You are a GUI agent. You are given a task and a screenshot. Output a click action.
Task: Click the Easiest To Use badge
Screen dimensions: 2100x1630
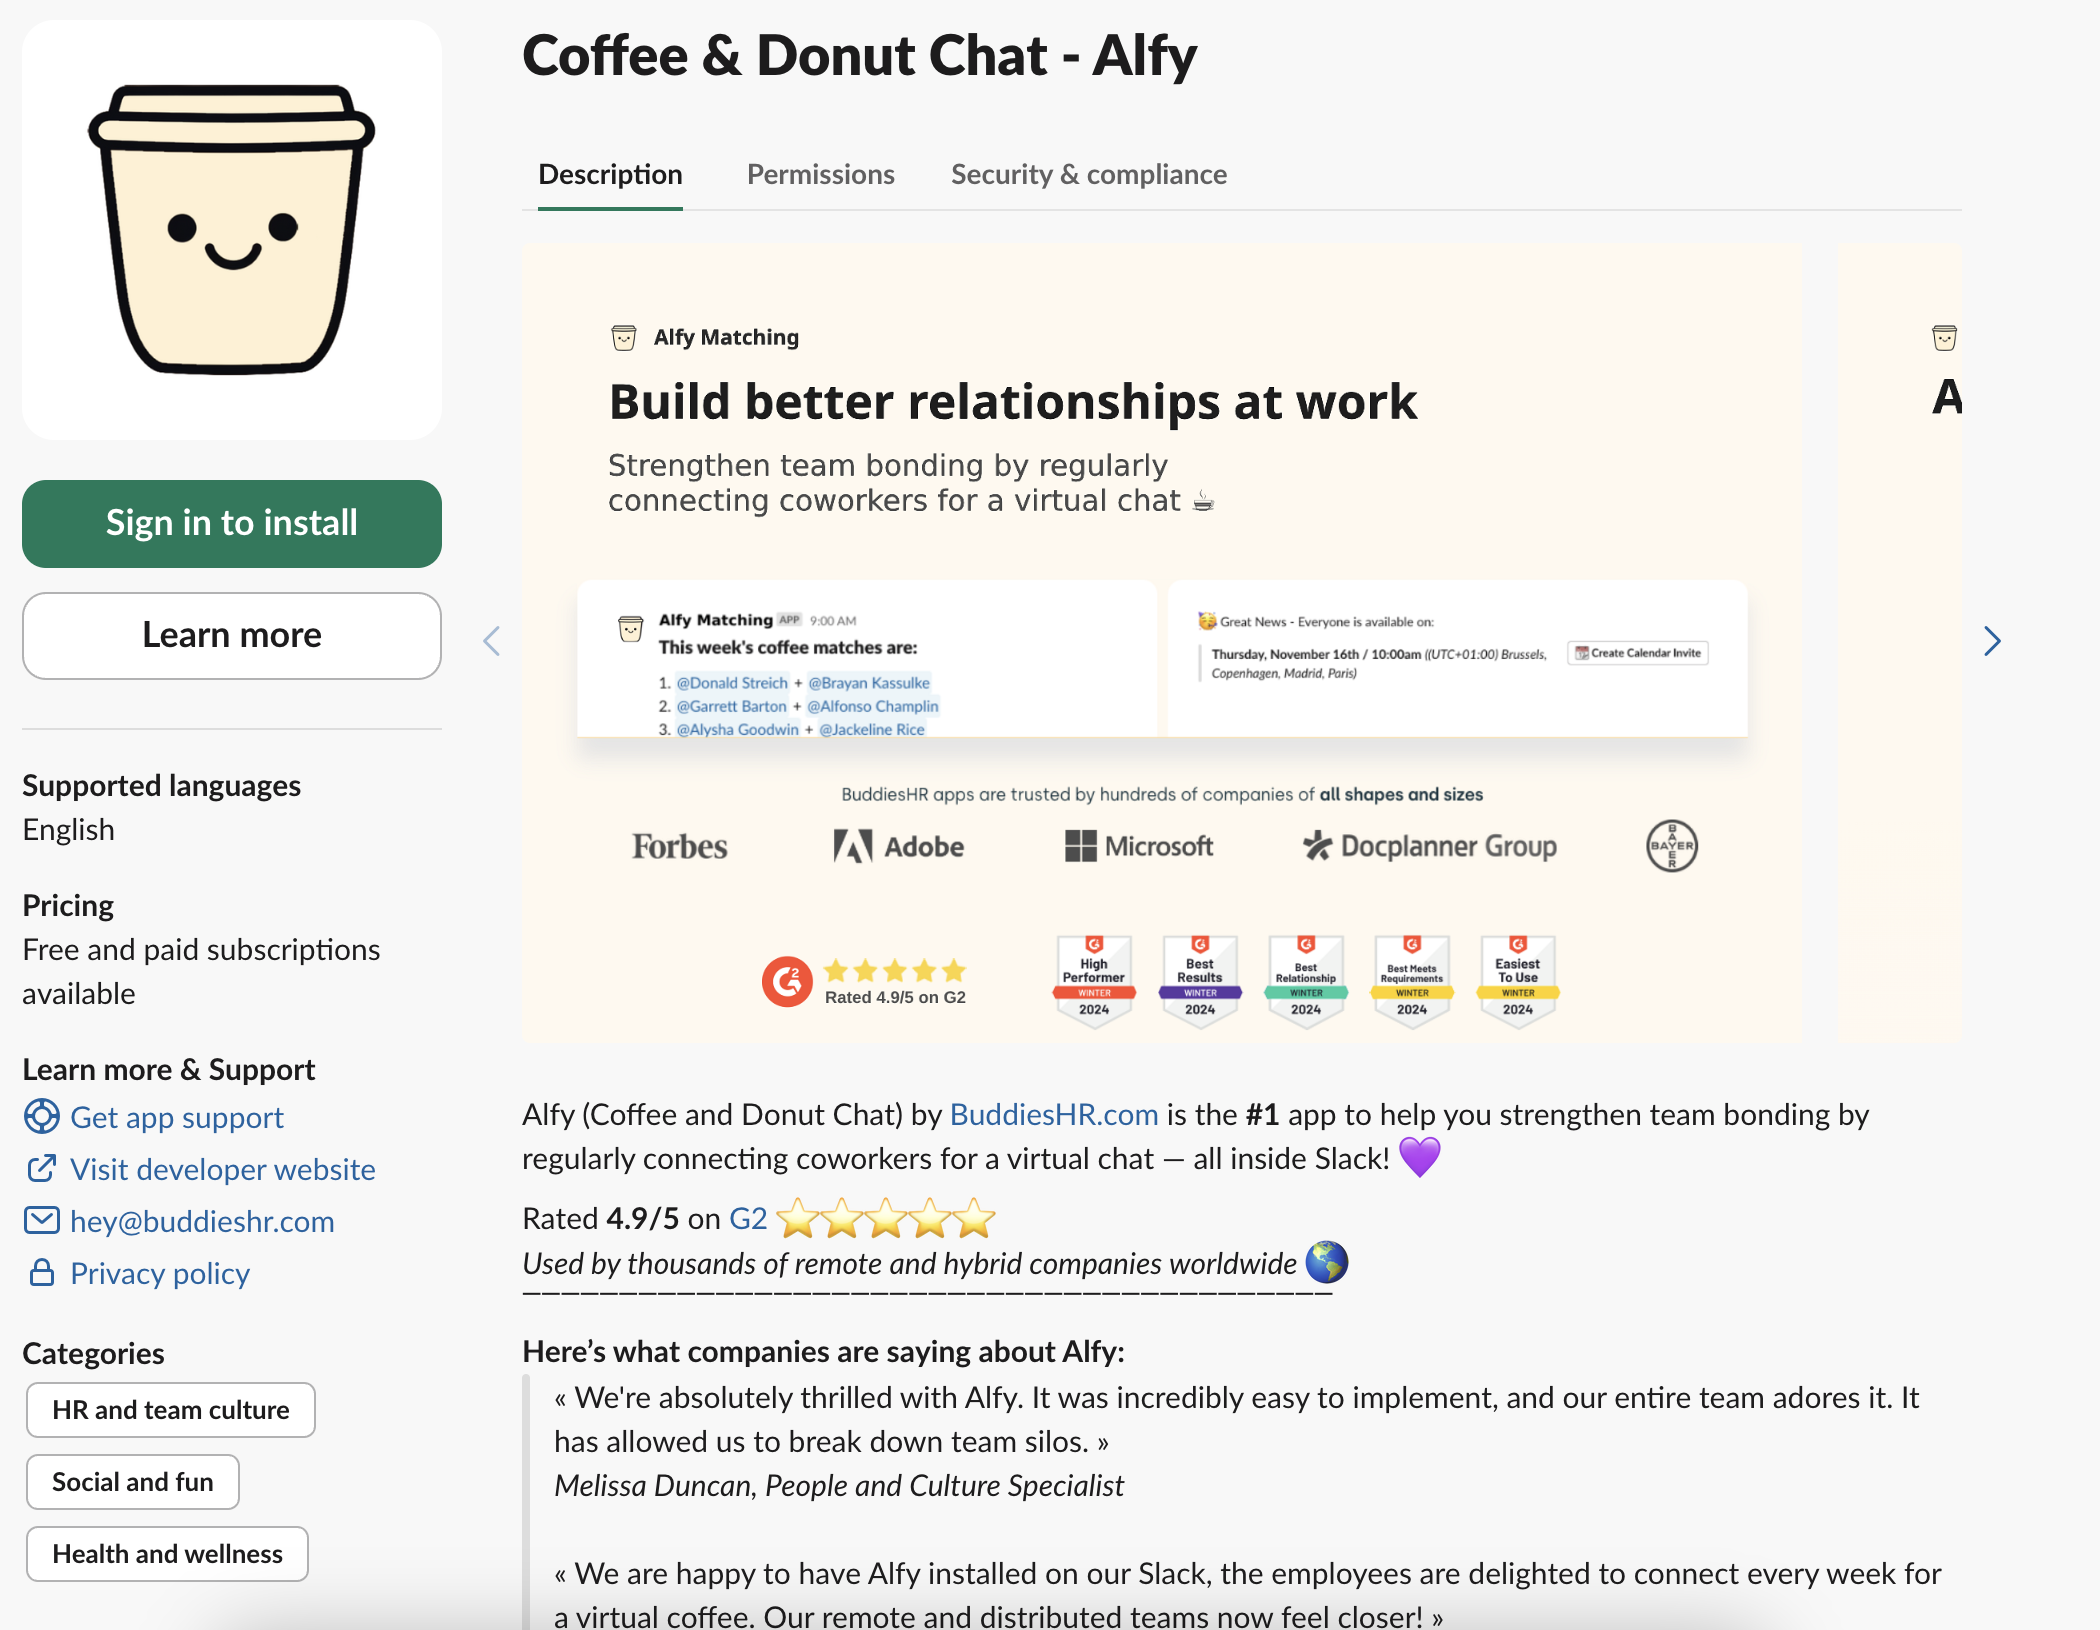pyautogui.click(x=1517, y=979)
